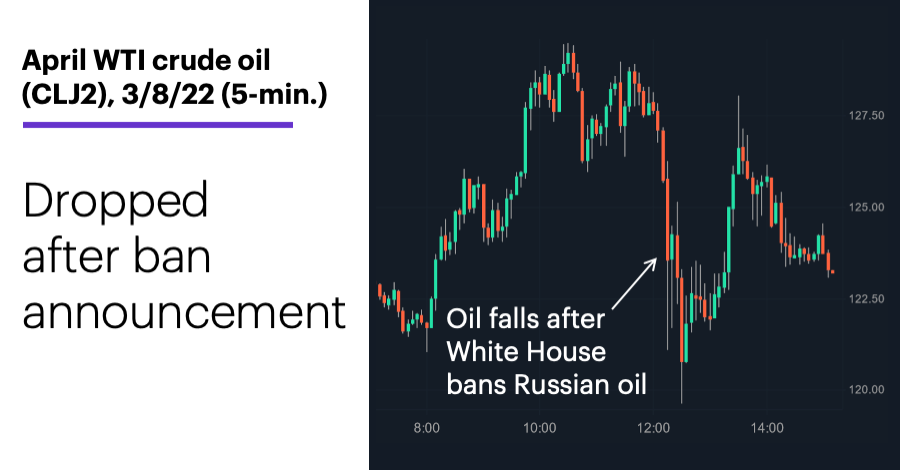Click the 127.50 price axis label
The height and width of the screenshot is (470, 900).
pos(867,116)
